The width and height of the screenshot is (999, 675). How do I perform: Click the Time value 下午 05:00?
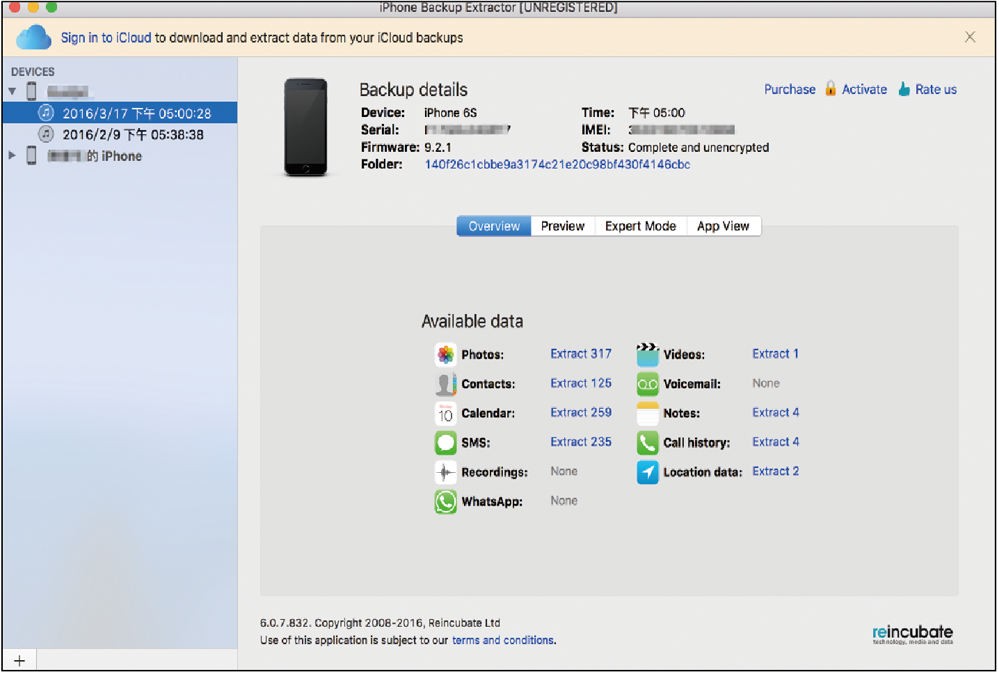tap(656, 113)
